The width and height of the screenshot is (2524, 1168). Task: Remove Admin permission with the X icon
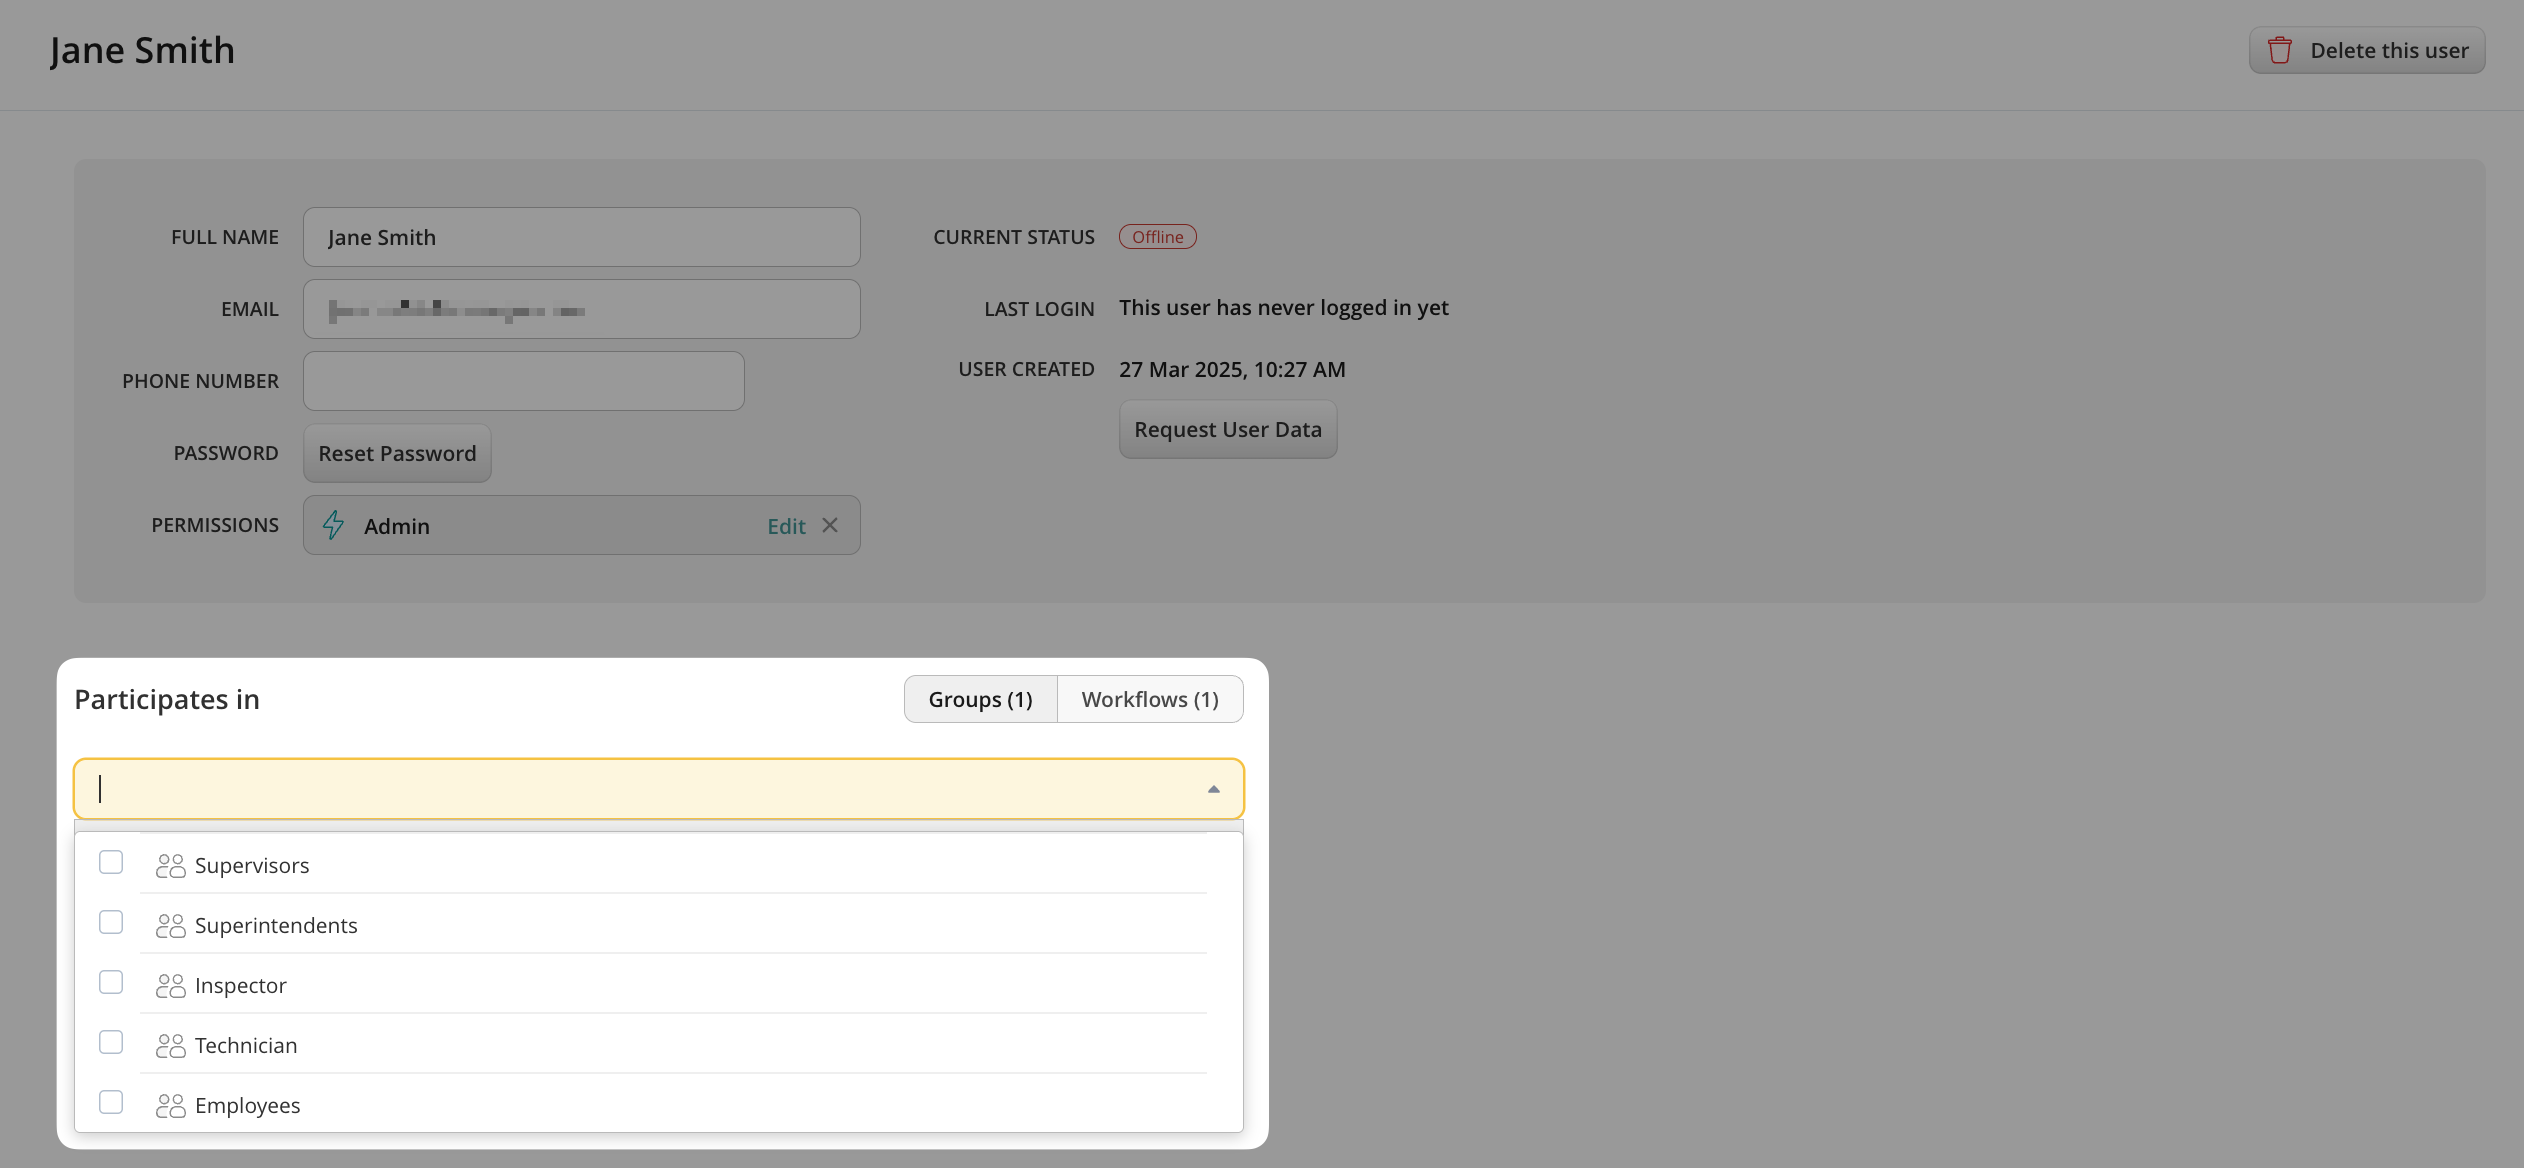coord(830,525)
